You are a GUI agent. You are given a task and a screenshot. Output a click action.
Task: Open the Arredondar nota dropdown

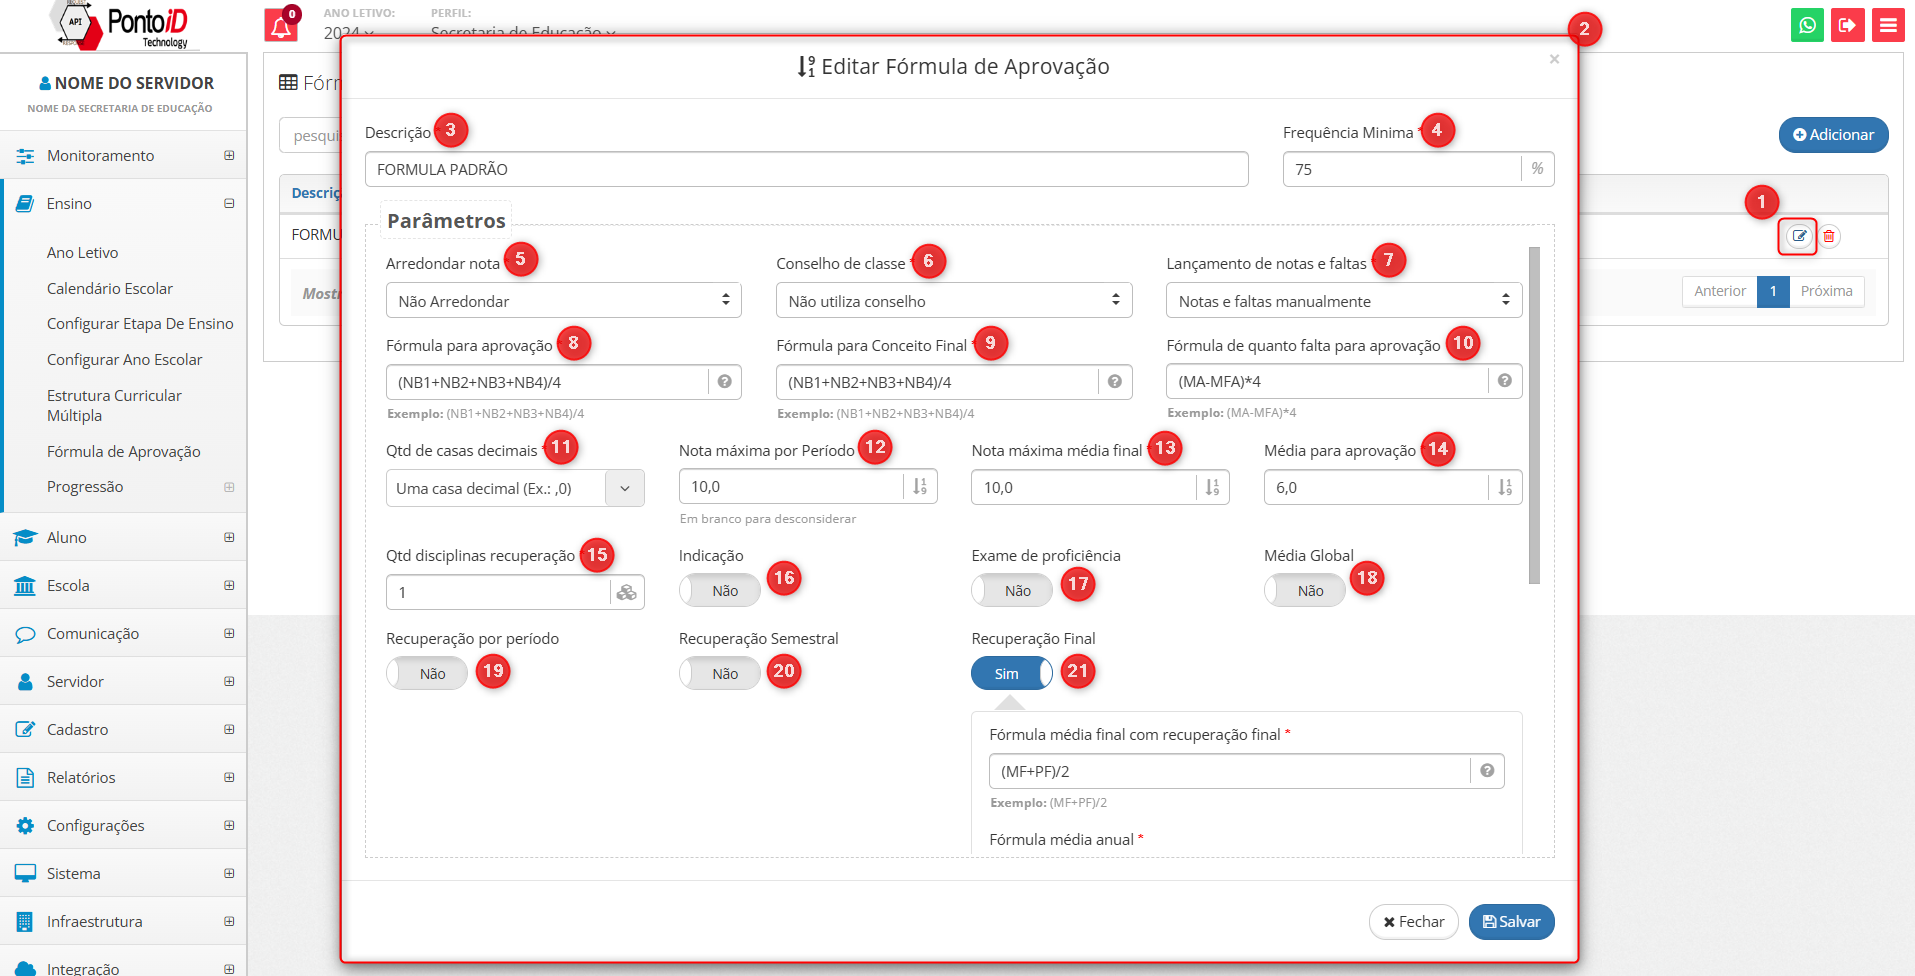[563, 301]
